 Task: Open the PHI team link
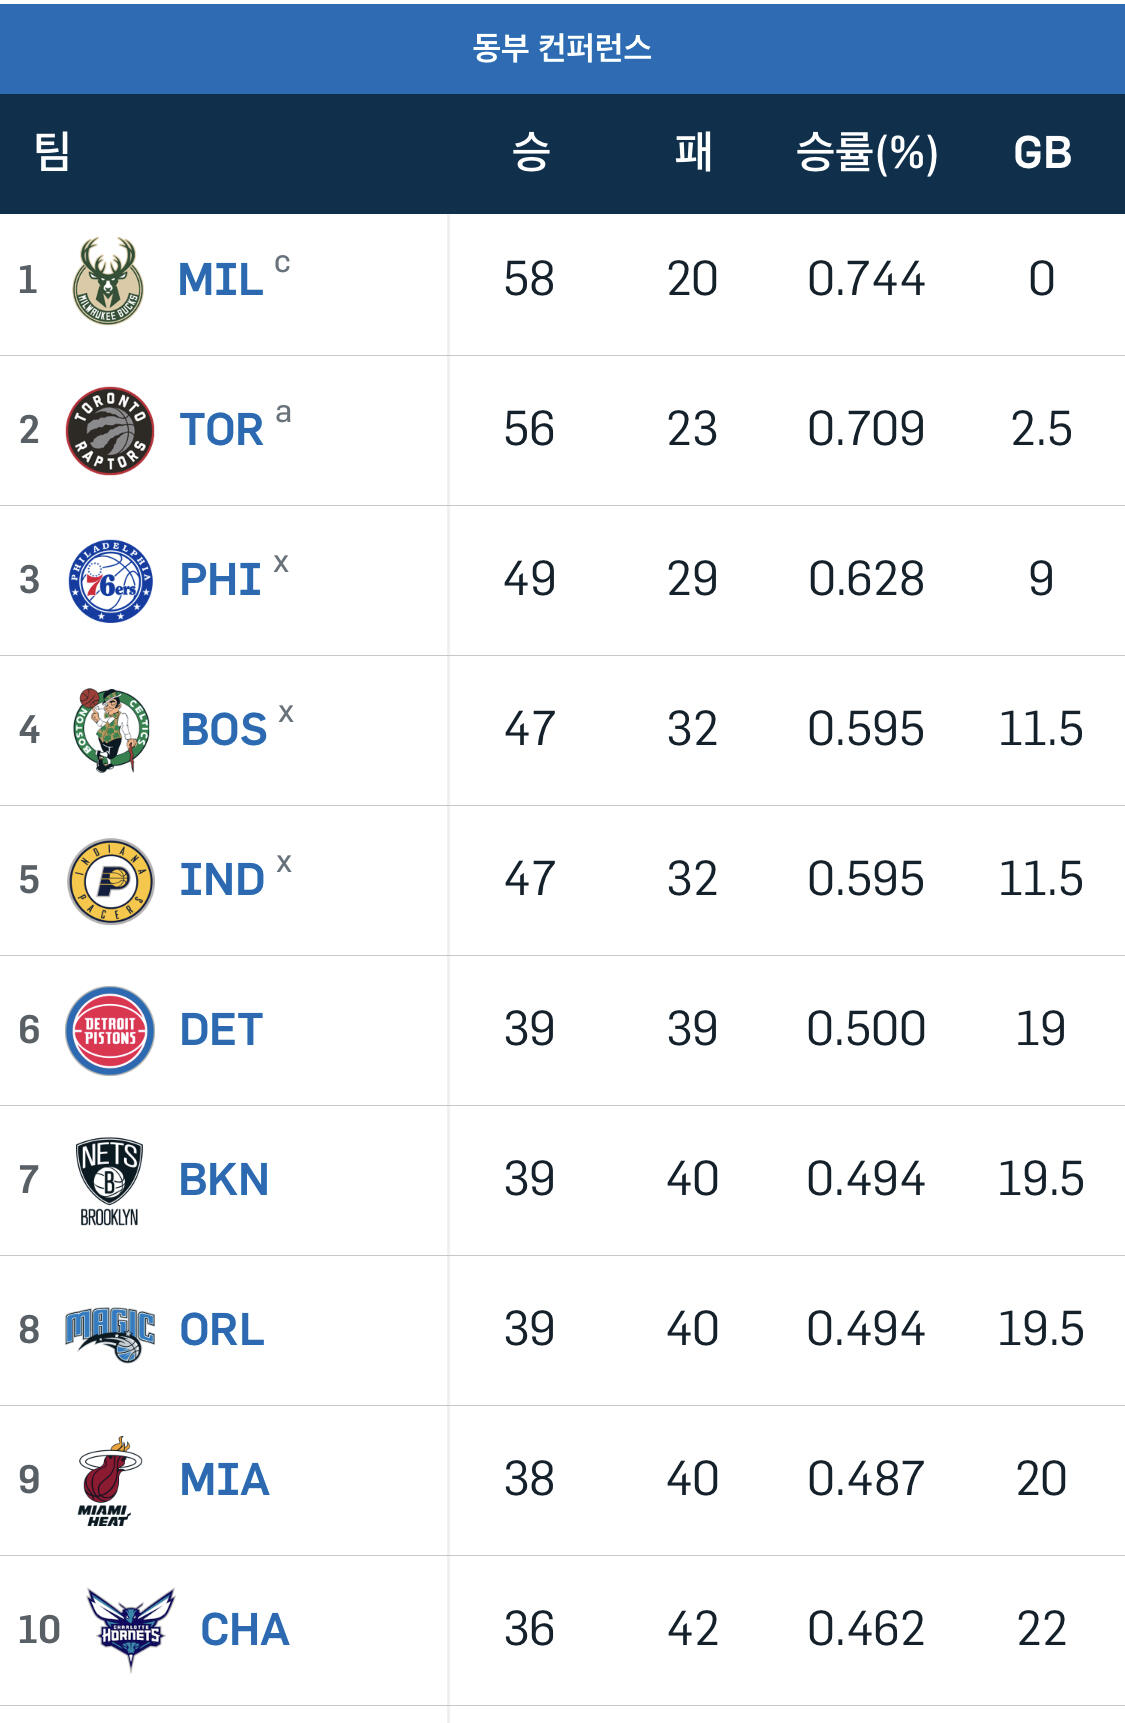(x=220, y=580)
